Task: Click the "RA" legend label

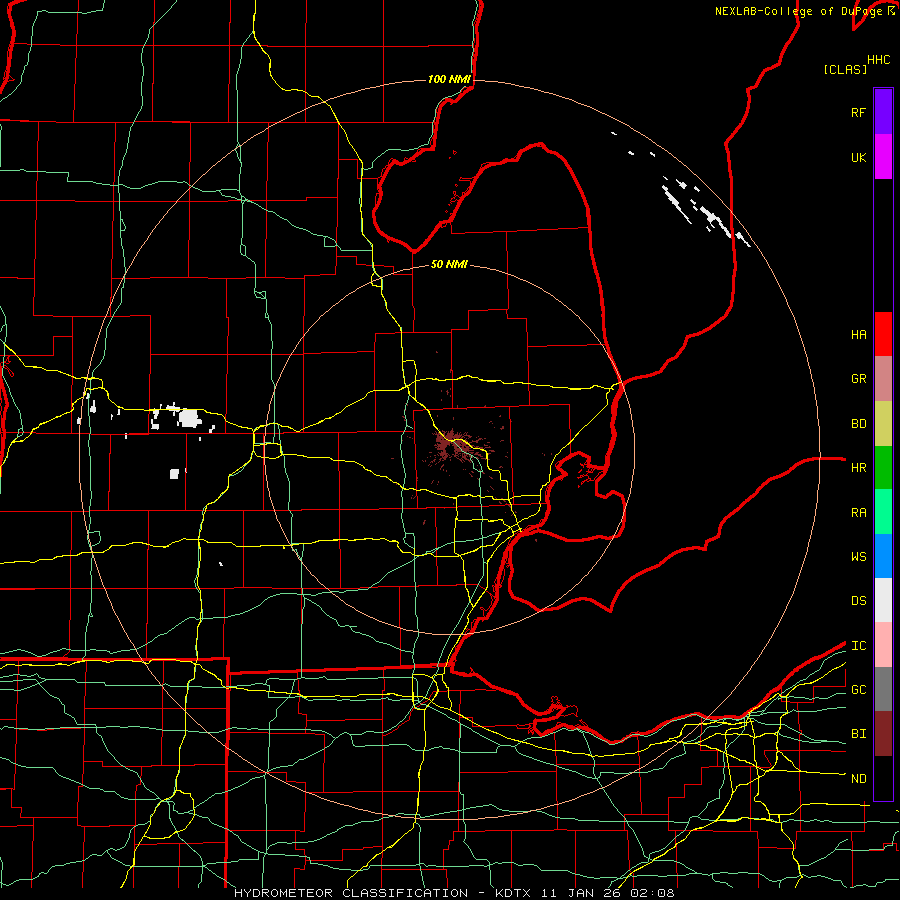Action: (x=858, y=512)
